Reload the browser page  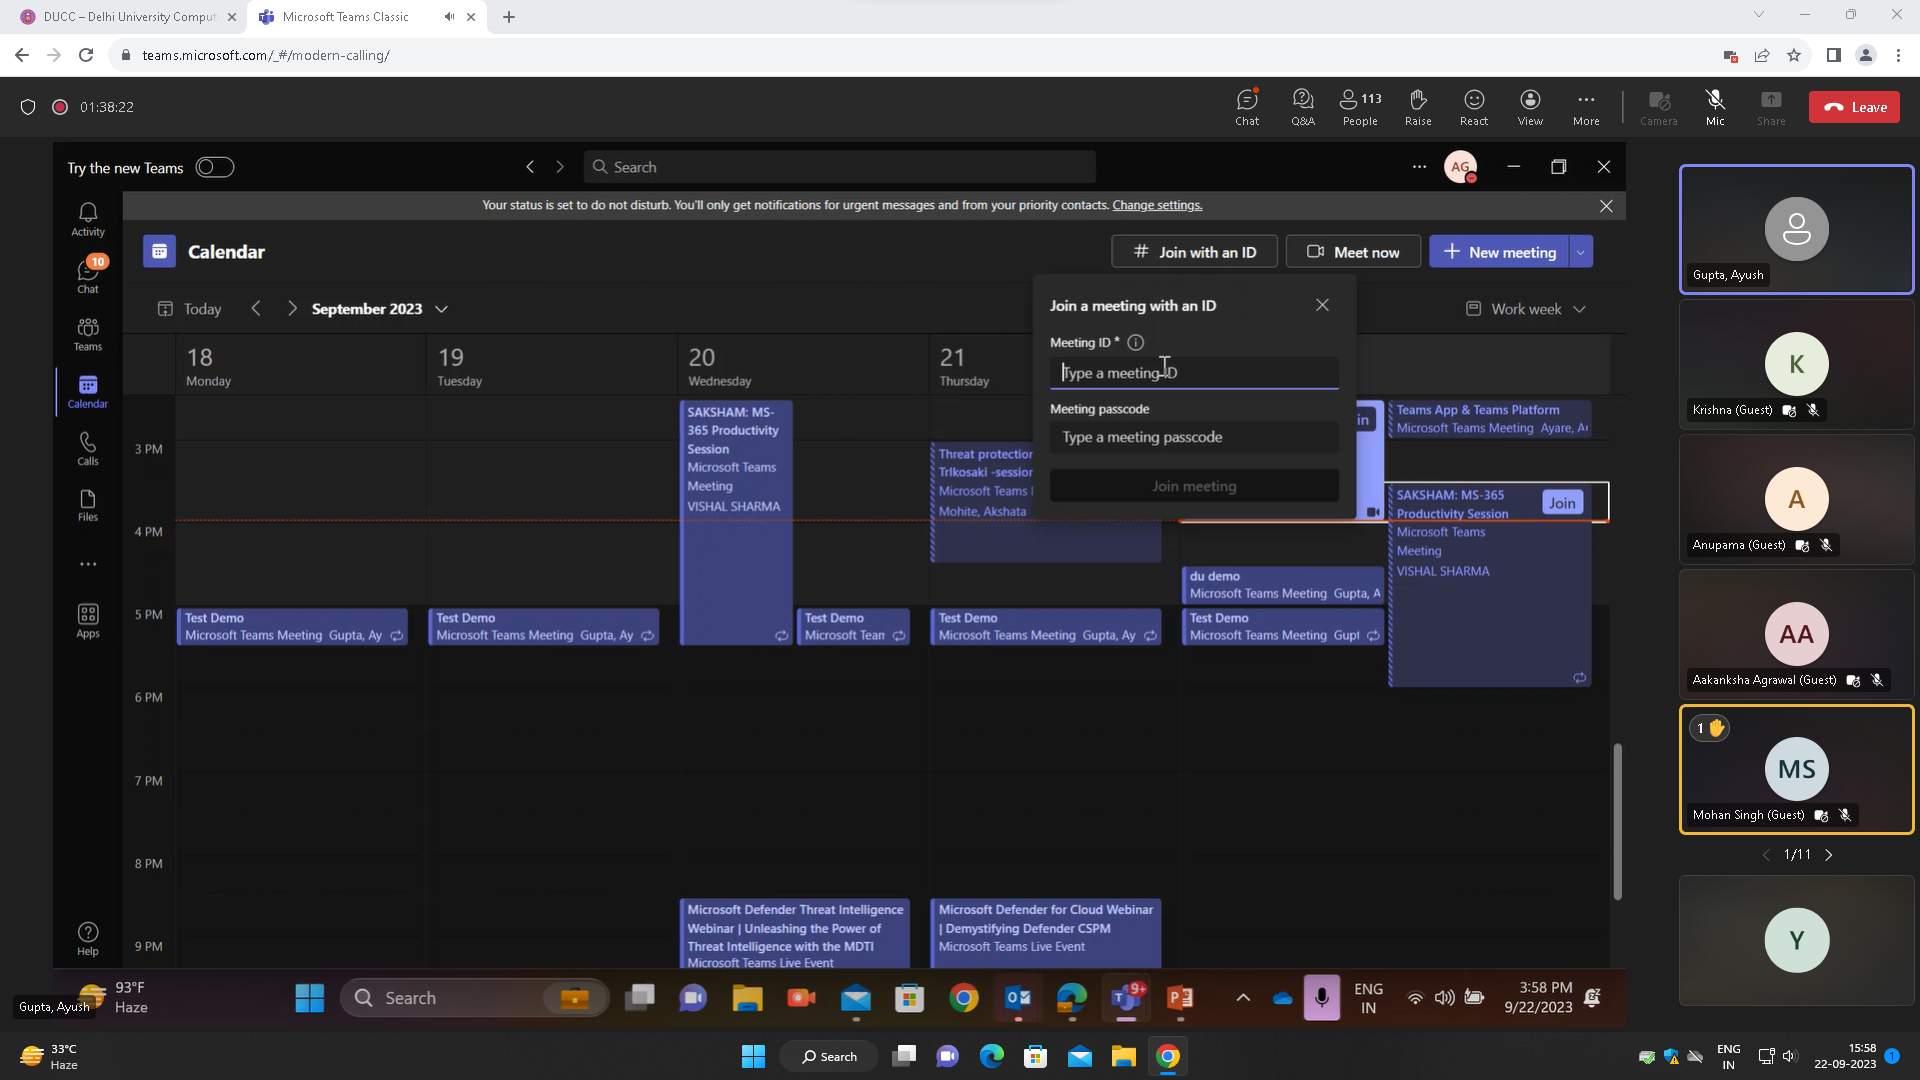point(86,56)
